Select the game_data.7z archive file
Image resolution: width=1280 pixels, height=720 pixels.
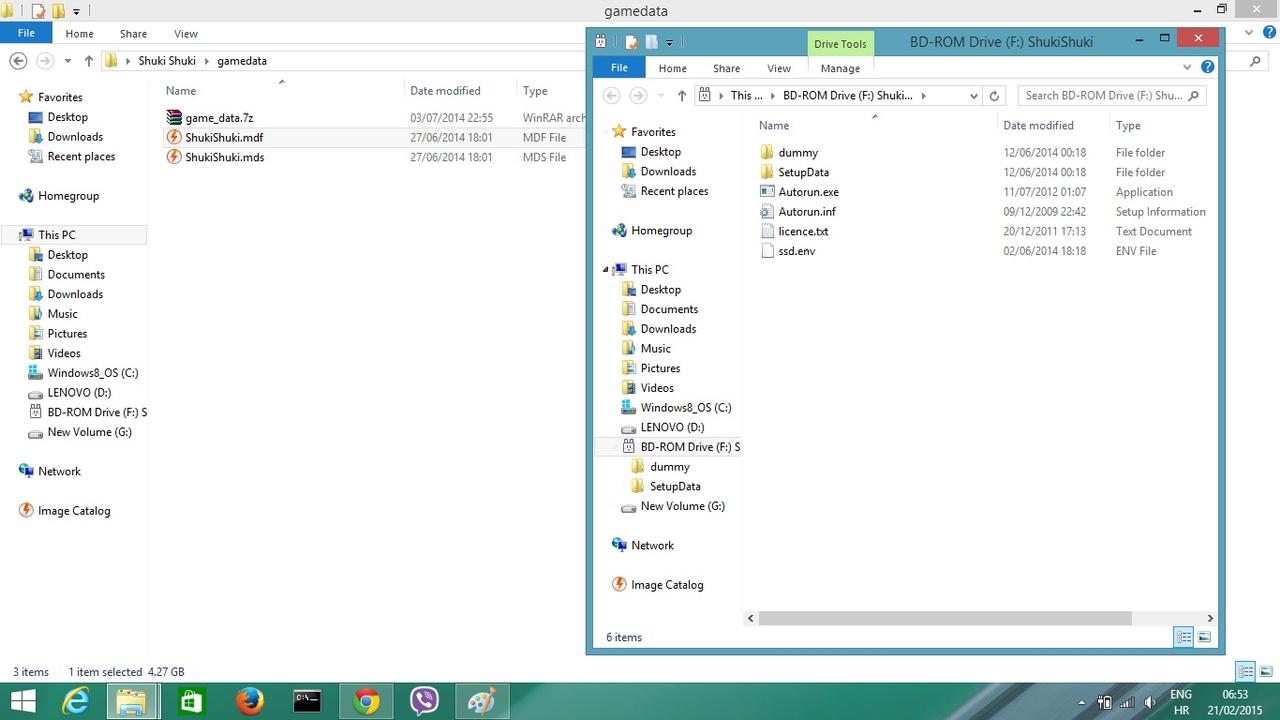click(218, 118)
